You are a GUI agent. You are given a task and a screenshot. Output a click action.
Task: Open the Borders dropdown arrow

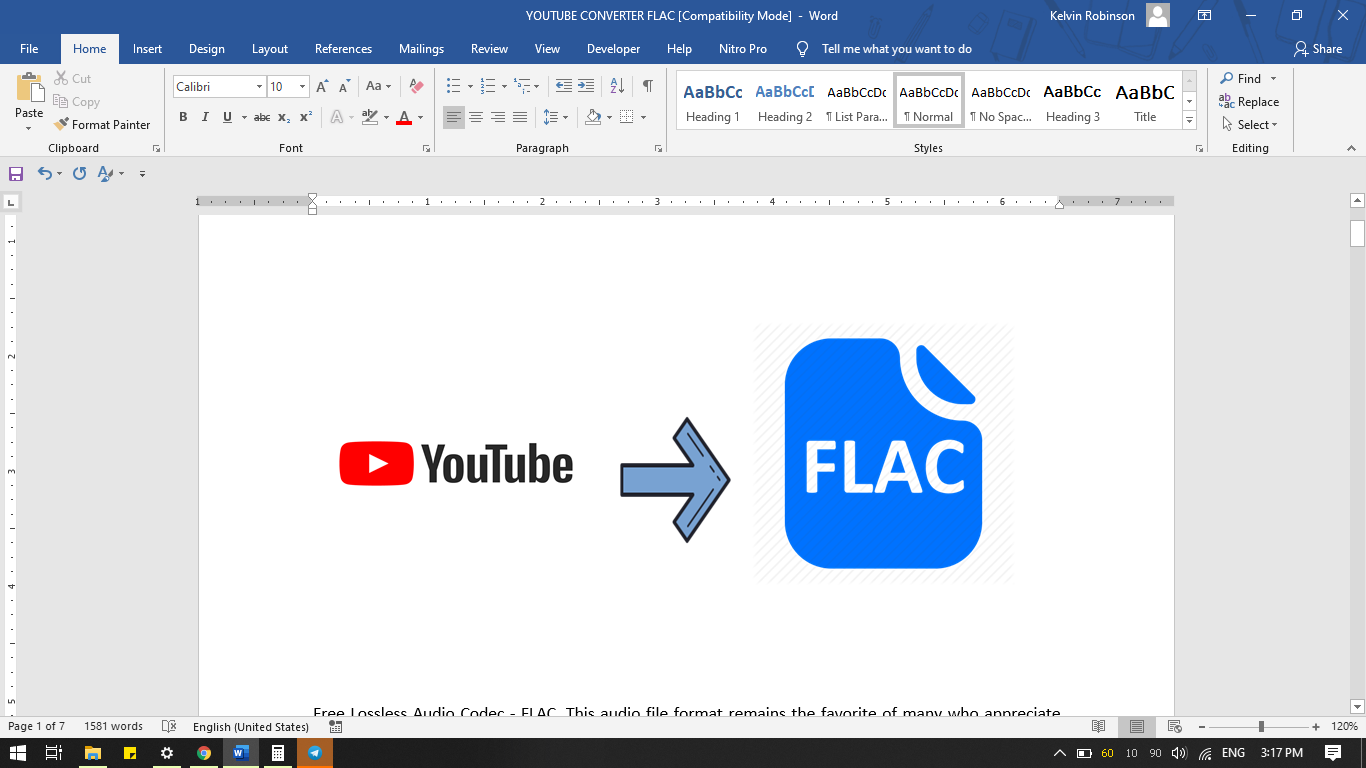[x=643, y=117]
